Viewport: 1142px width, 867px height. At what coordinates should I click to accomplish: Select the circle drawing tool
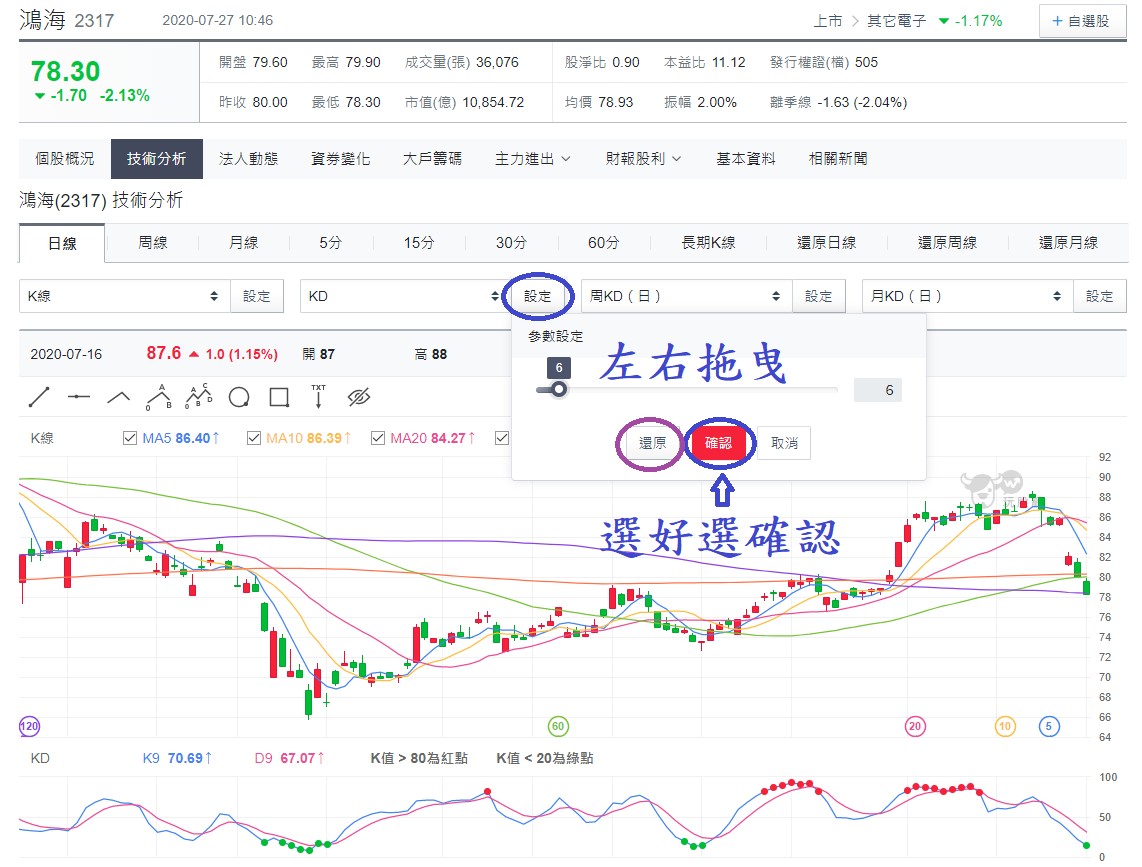pos(239,397)
